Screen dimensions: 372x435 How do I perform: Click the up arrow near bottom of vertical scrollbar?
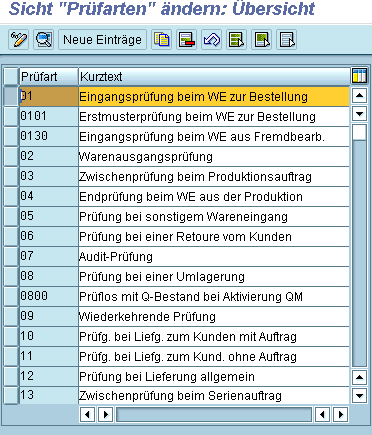(359, 378)
